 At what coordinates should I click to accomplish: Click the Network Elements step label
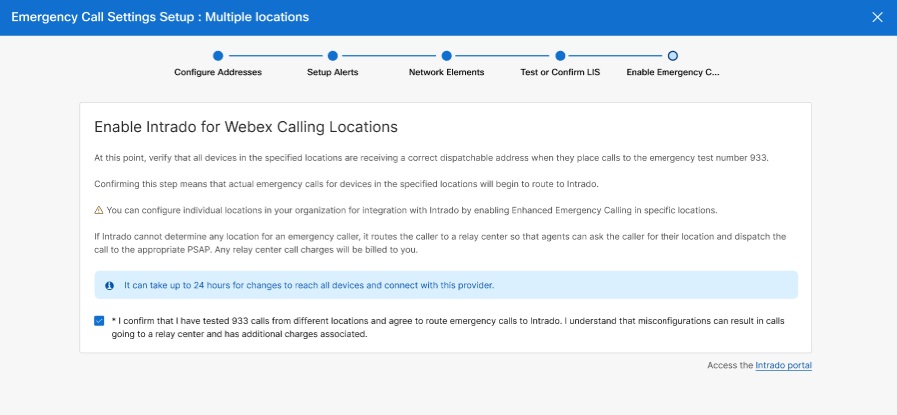click(447, 73)
